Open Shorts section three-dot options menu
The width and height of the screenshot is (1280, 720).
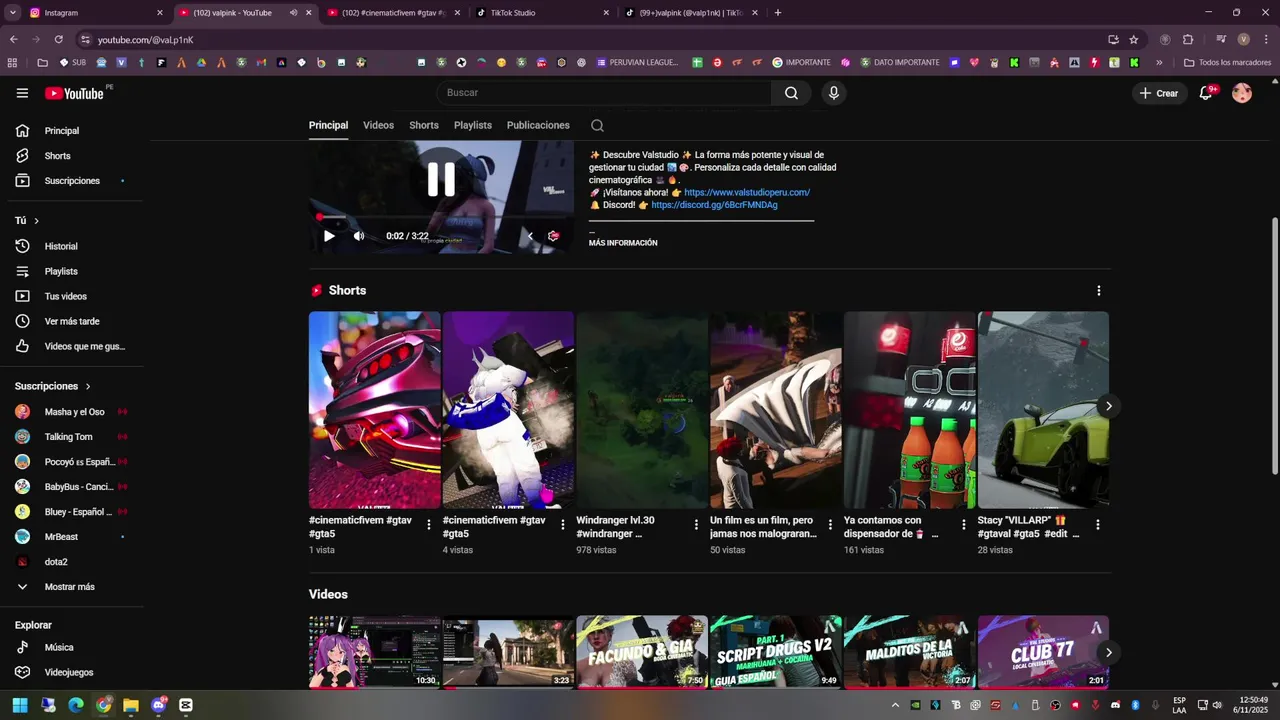click(1098, 291)
